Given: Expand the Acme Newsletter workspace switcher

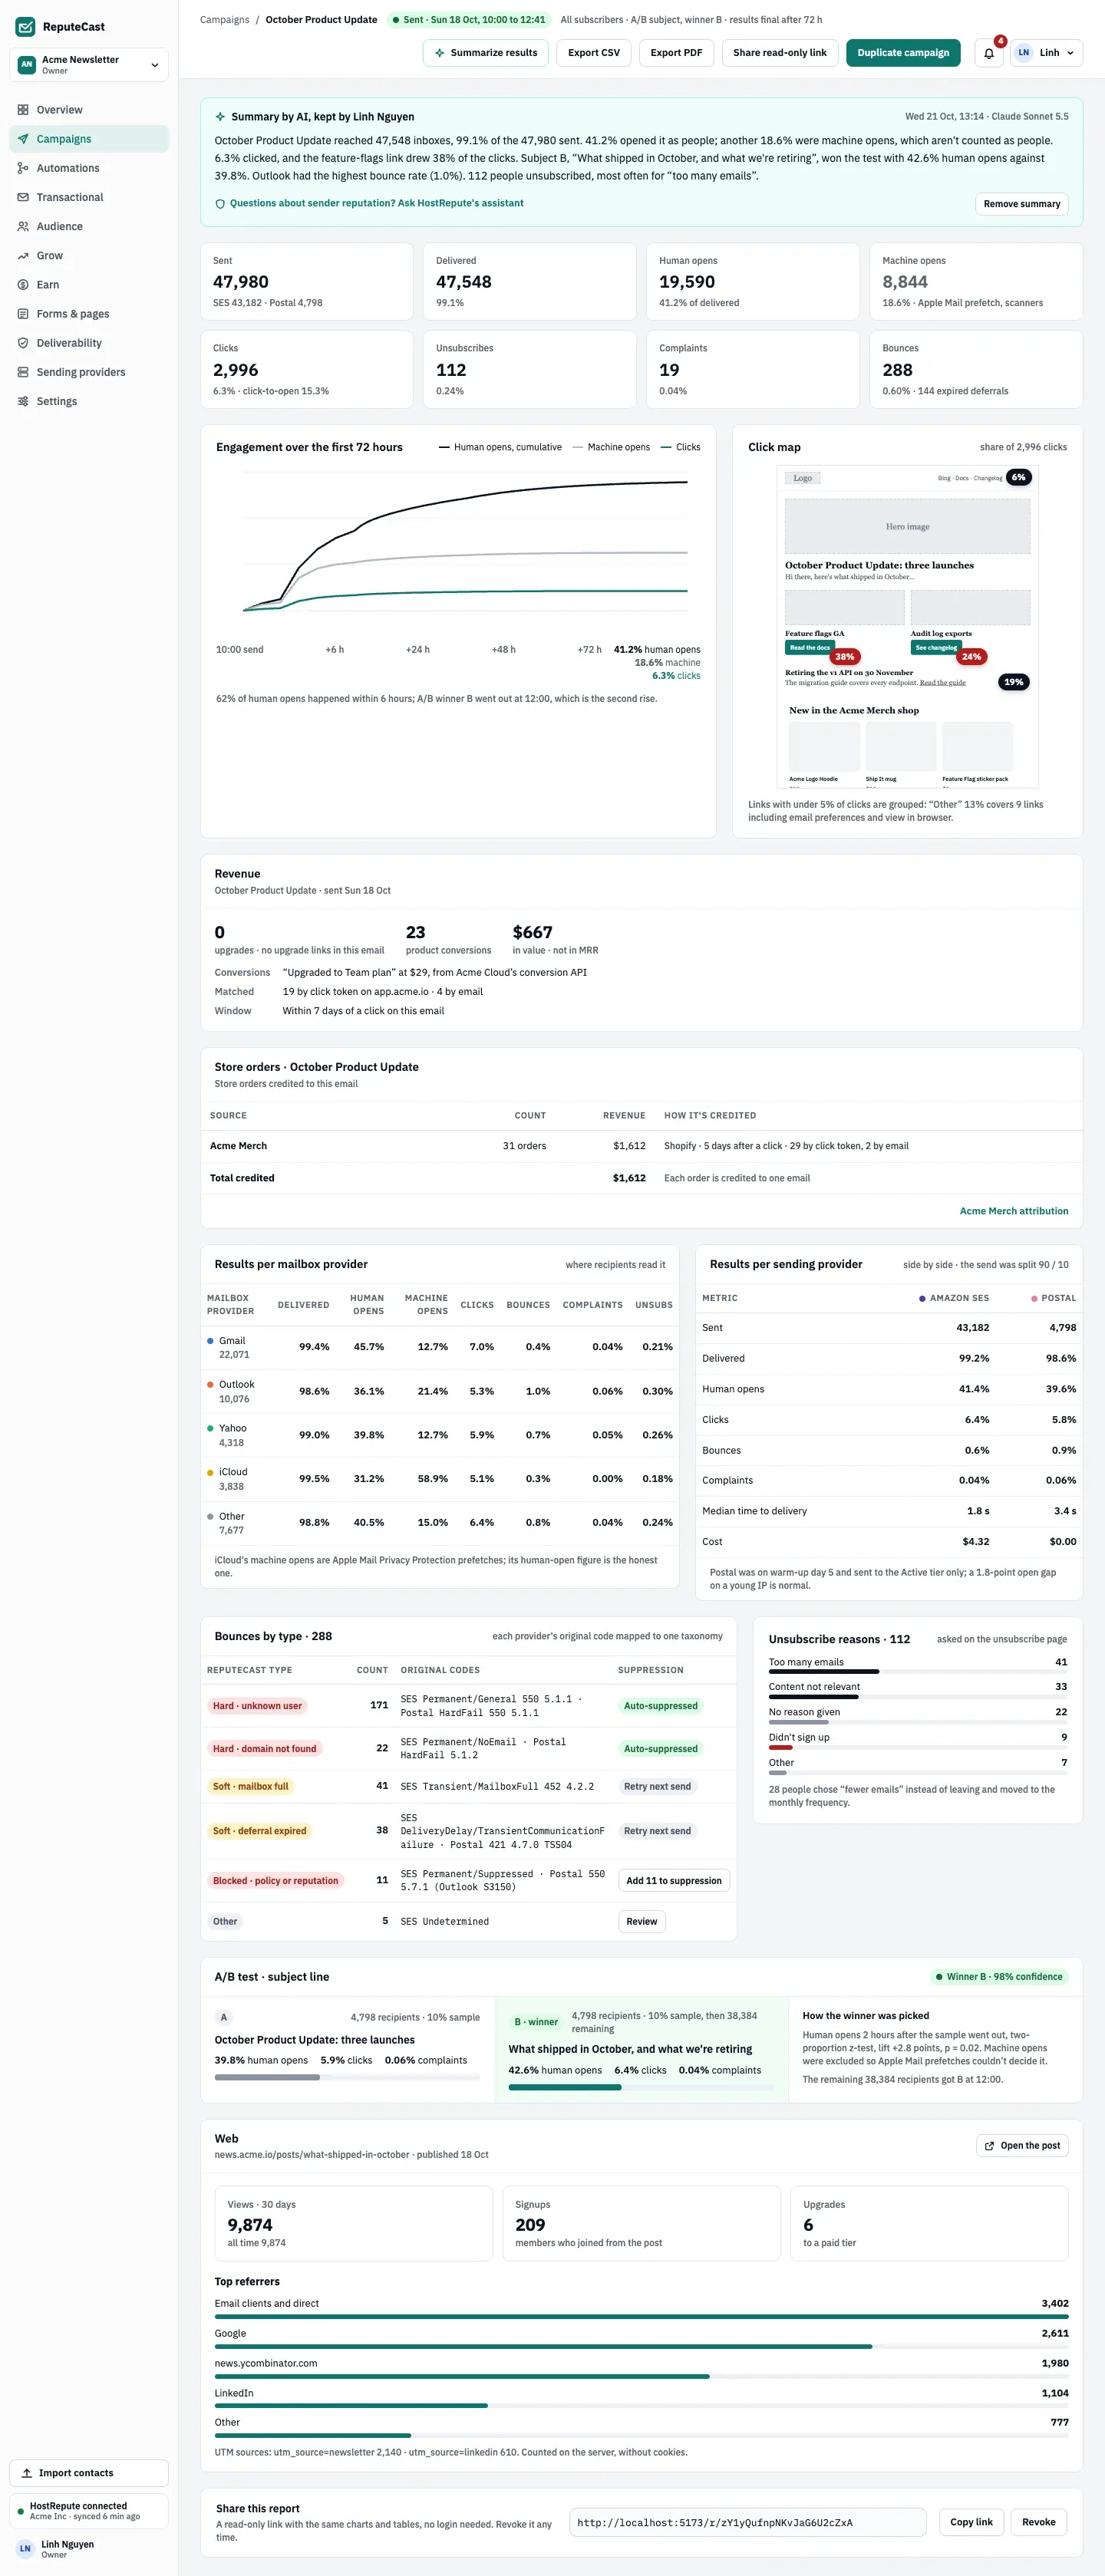Looking at the screenshot, I should pos(89,65).
